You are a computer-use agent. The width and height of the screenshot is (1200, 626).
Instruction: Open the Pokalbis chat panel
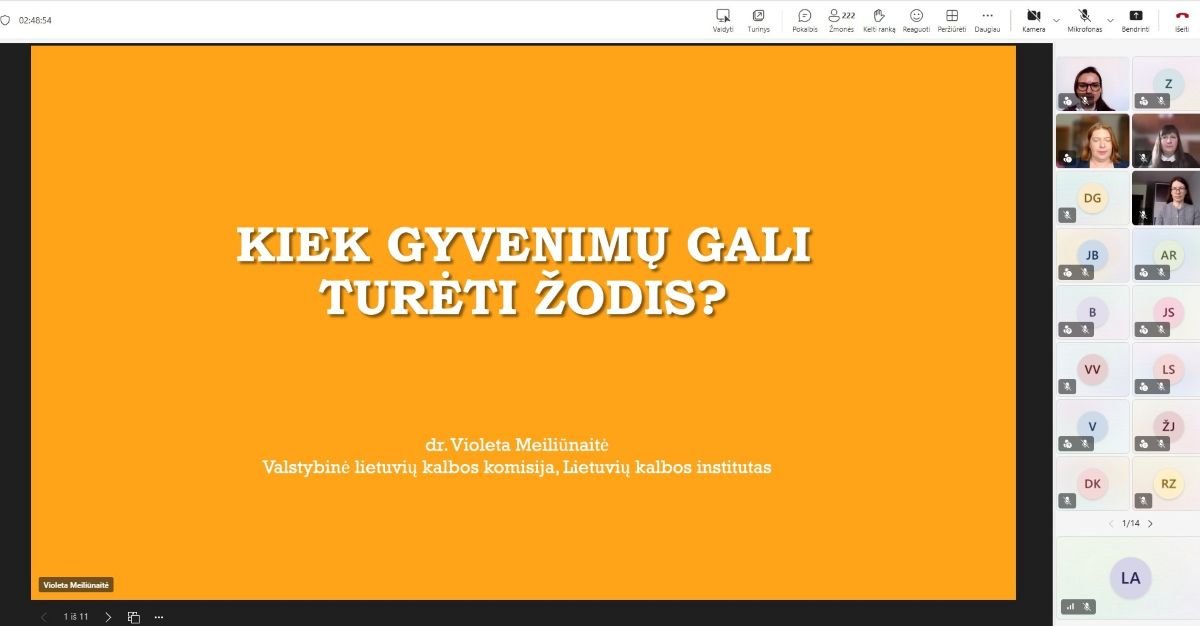click(x=804, y=20)
